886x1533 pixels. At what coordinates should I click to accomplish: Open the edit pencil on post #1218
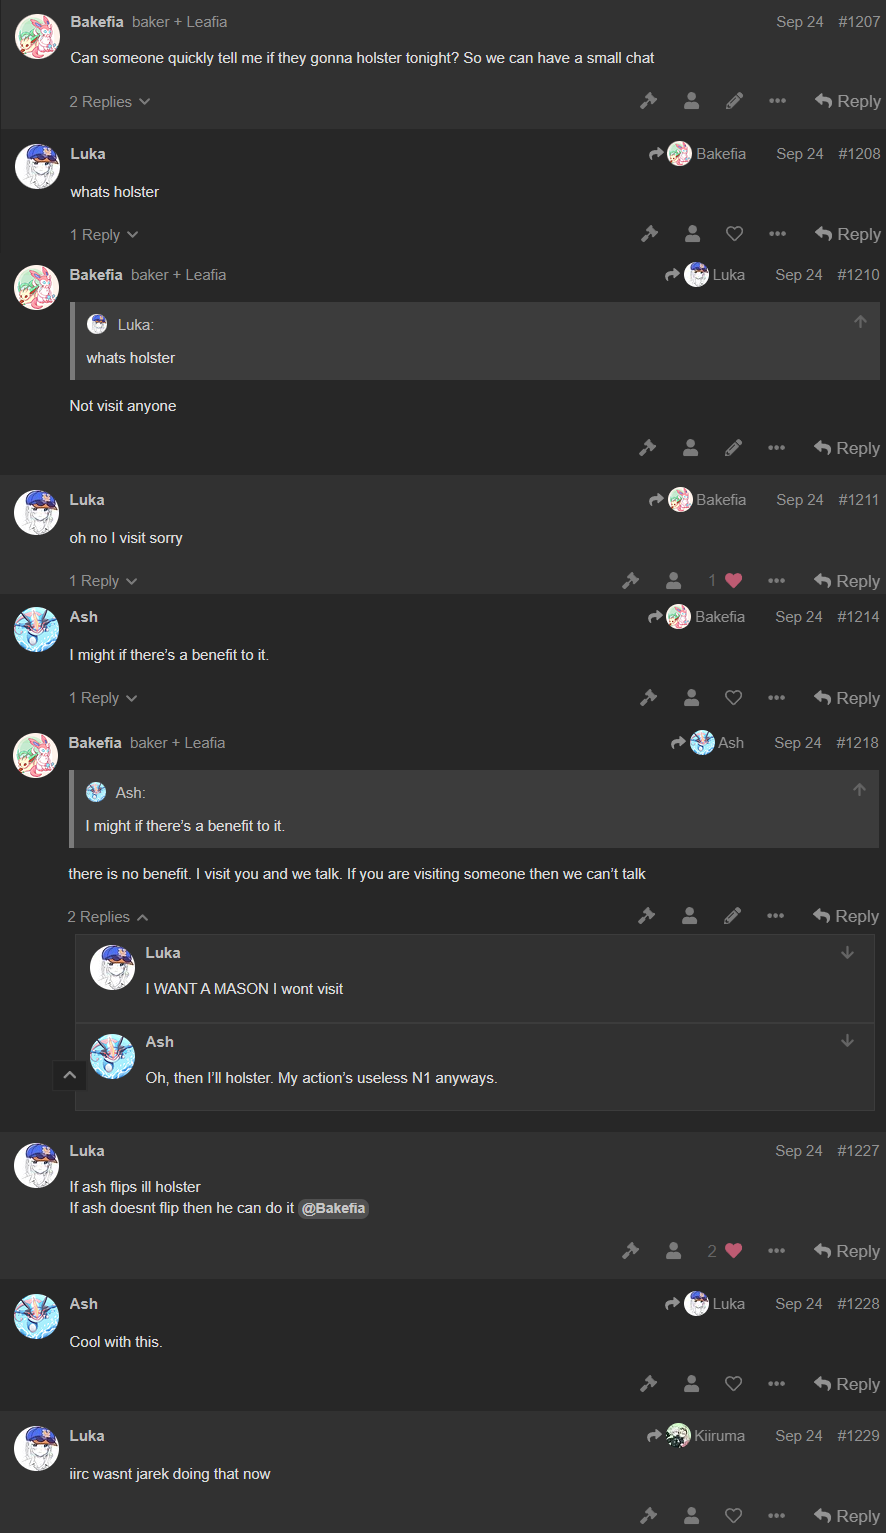point(732,916)
